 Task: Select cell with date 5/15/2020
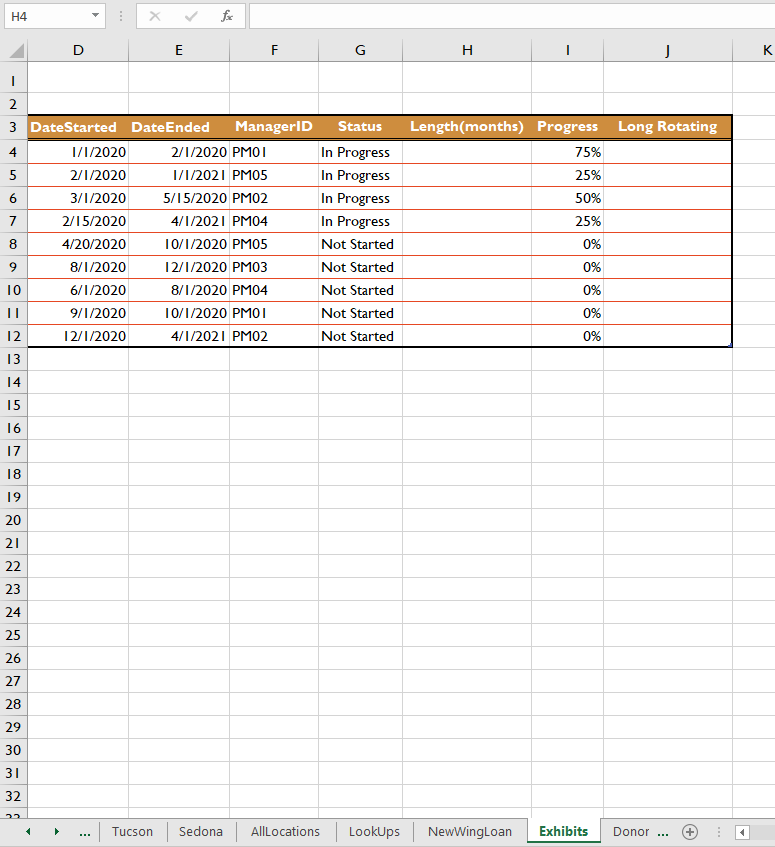(179, 198)
